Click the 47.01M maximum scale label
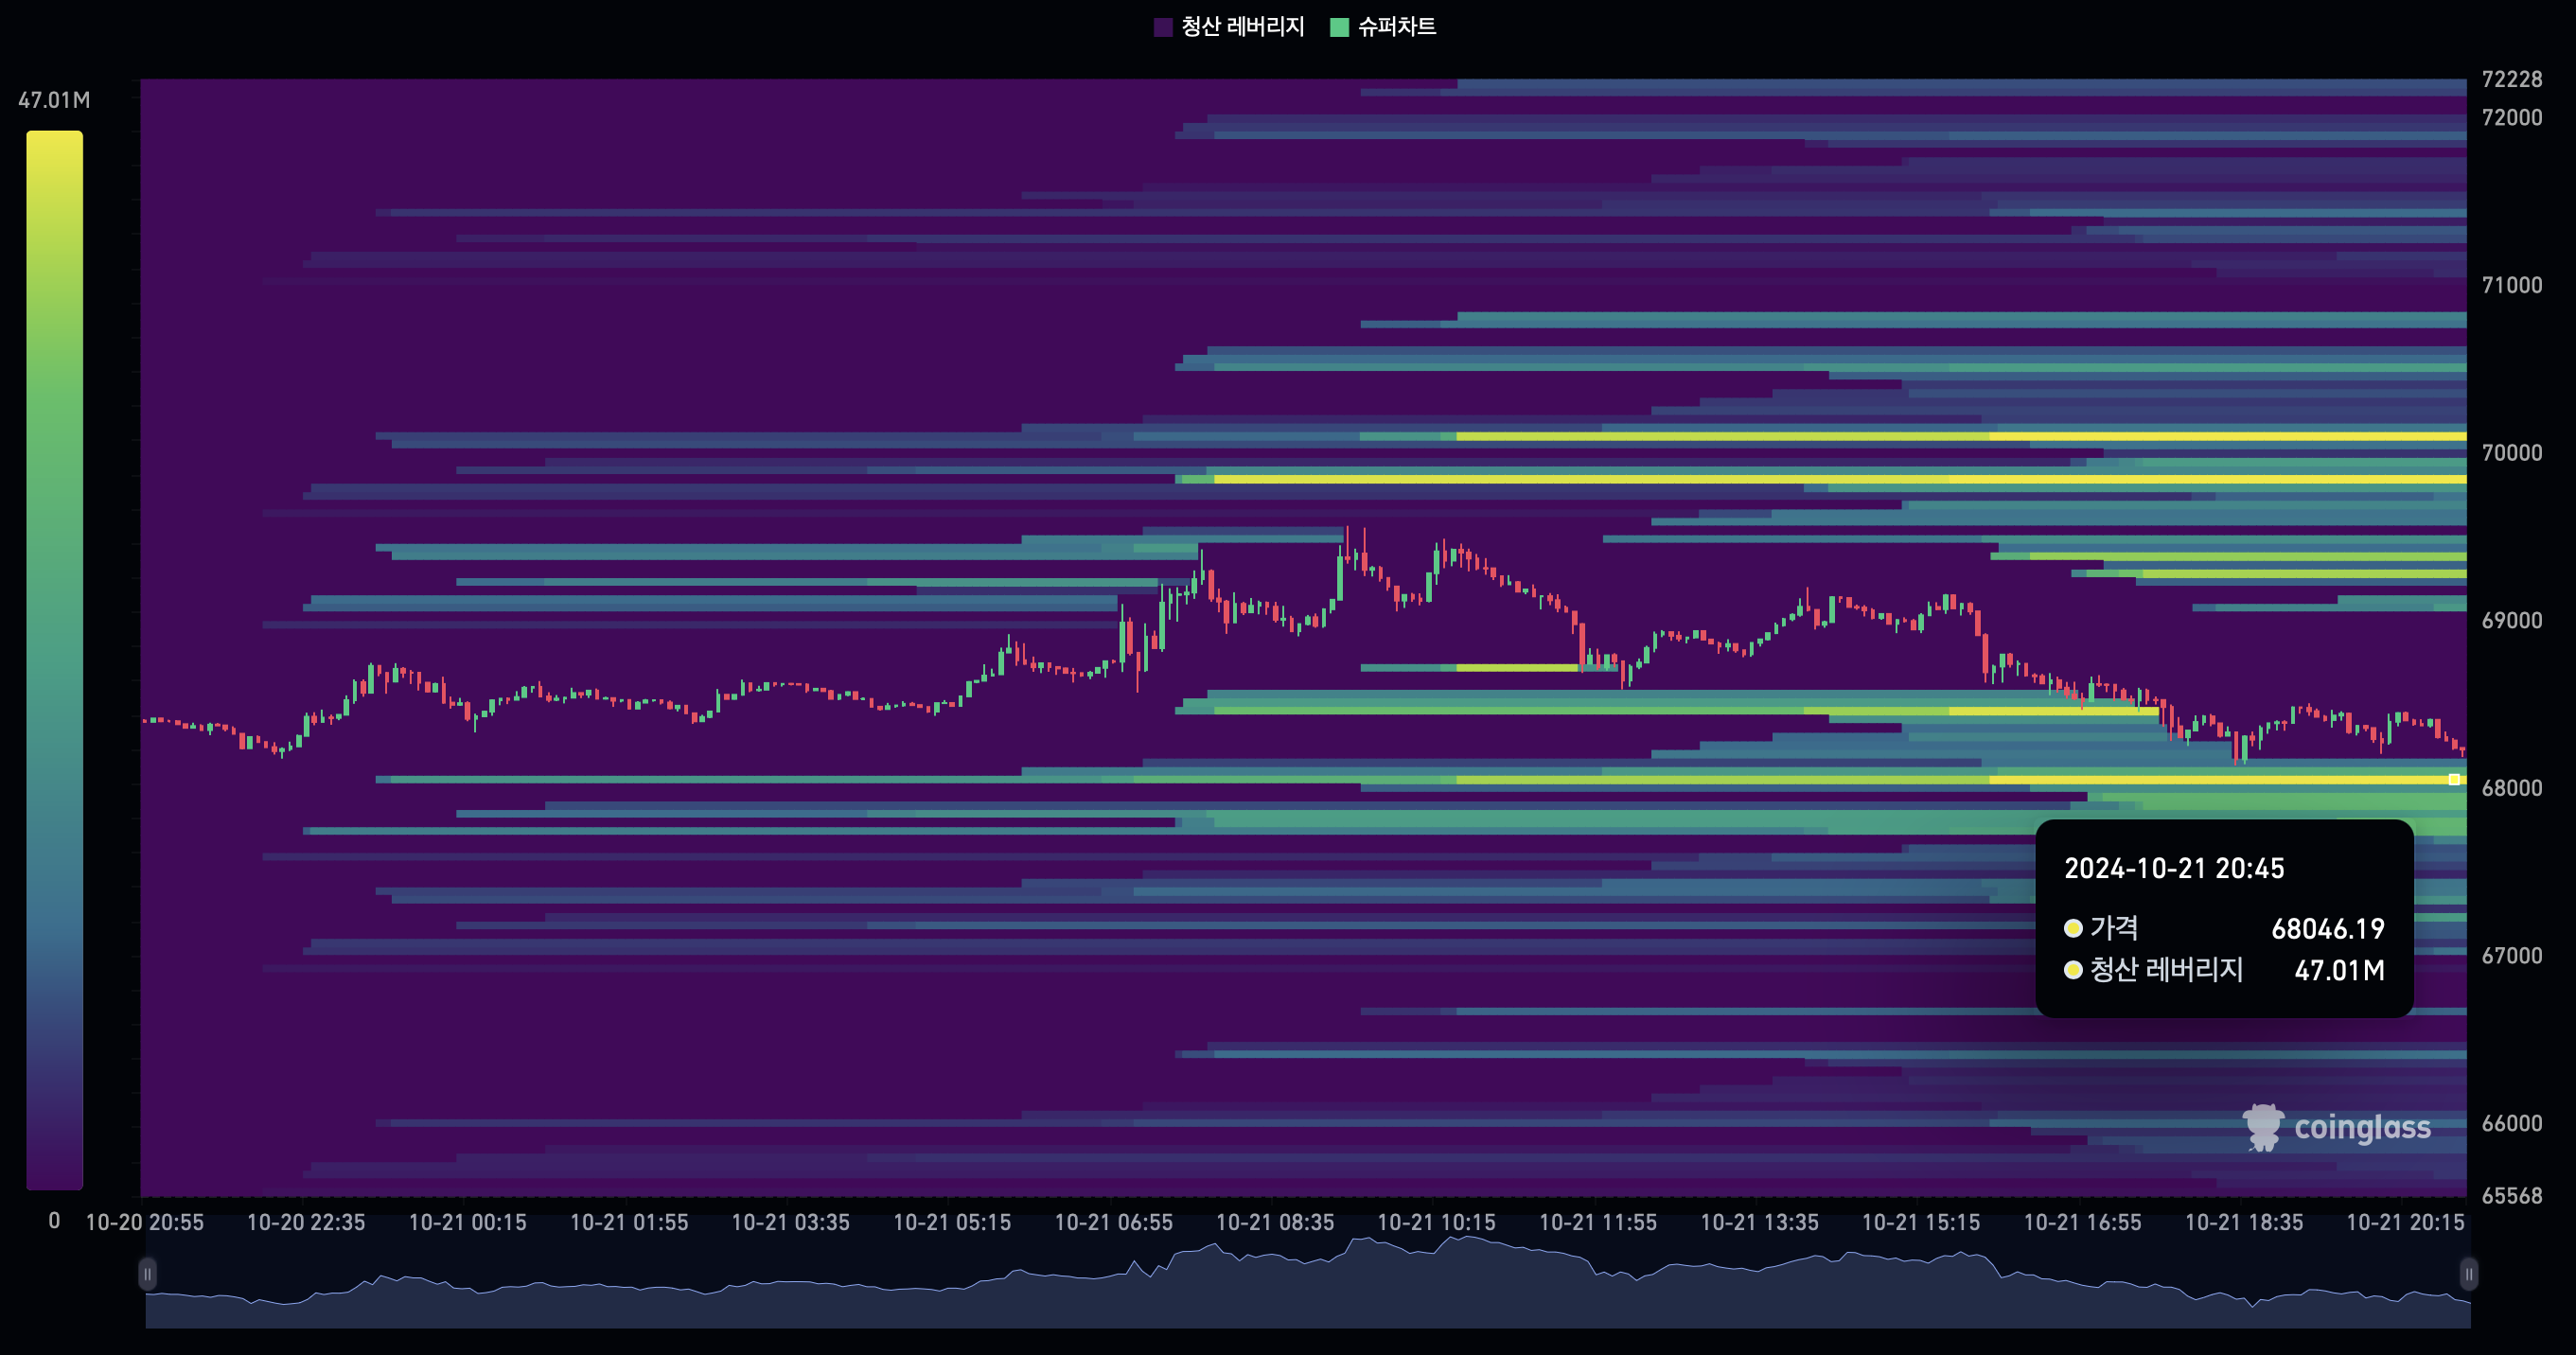 tap(54, 100)
